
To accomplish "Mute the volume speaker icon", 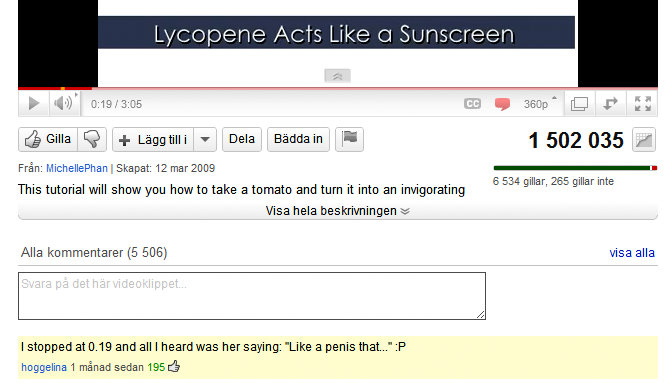I will point(63,103).
